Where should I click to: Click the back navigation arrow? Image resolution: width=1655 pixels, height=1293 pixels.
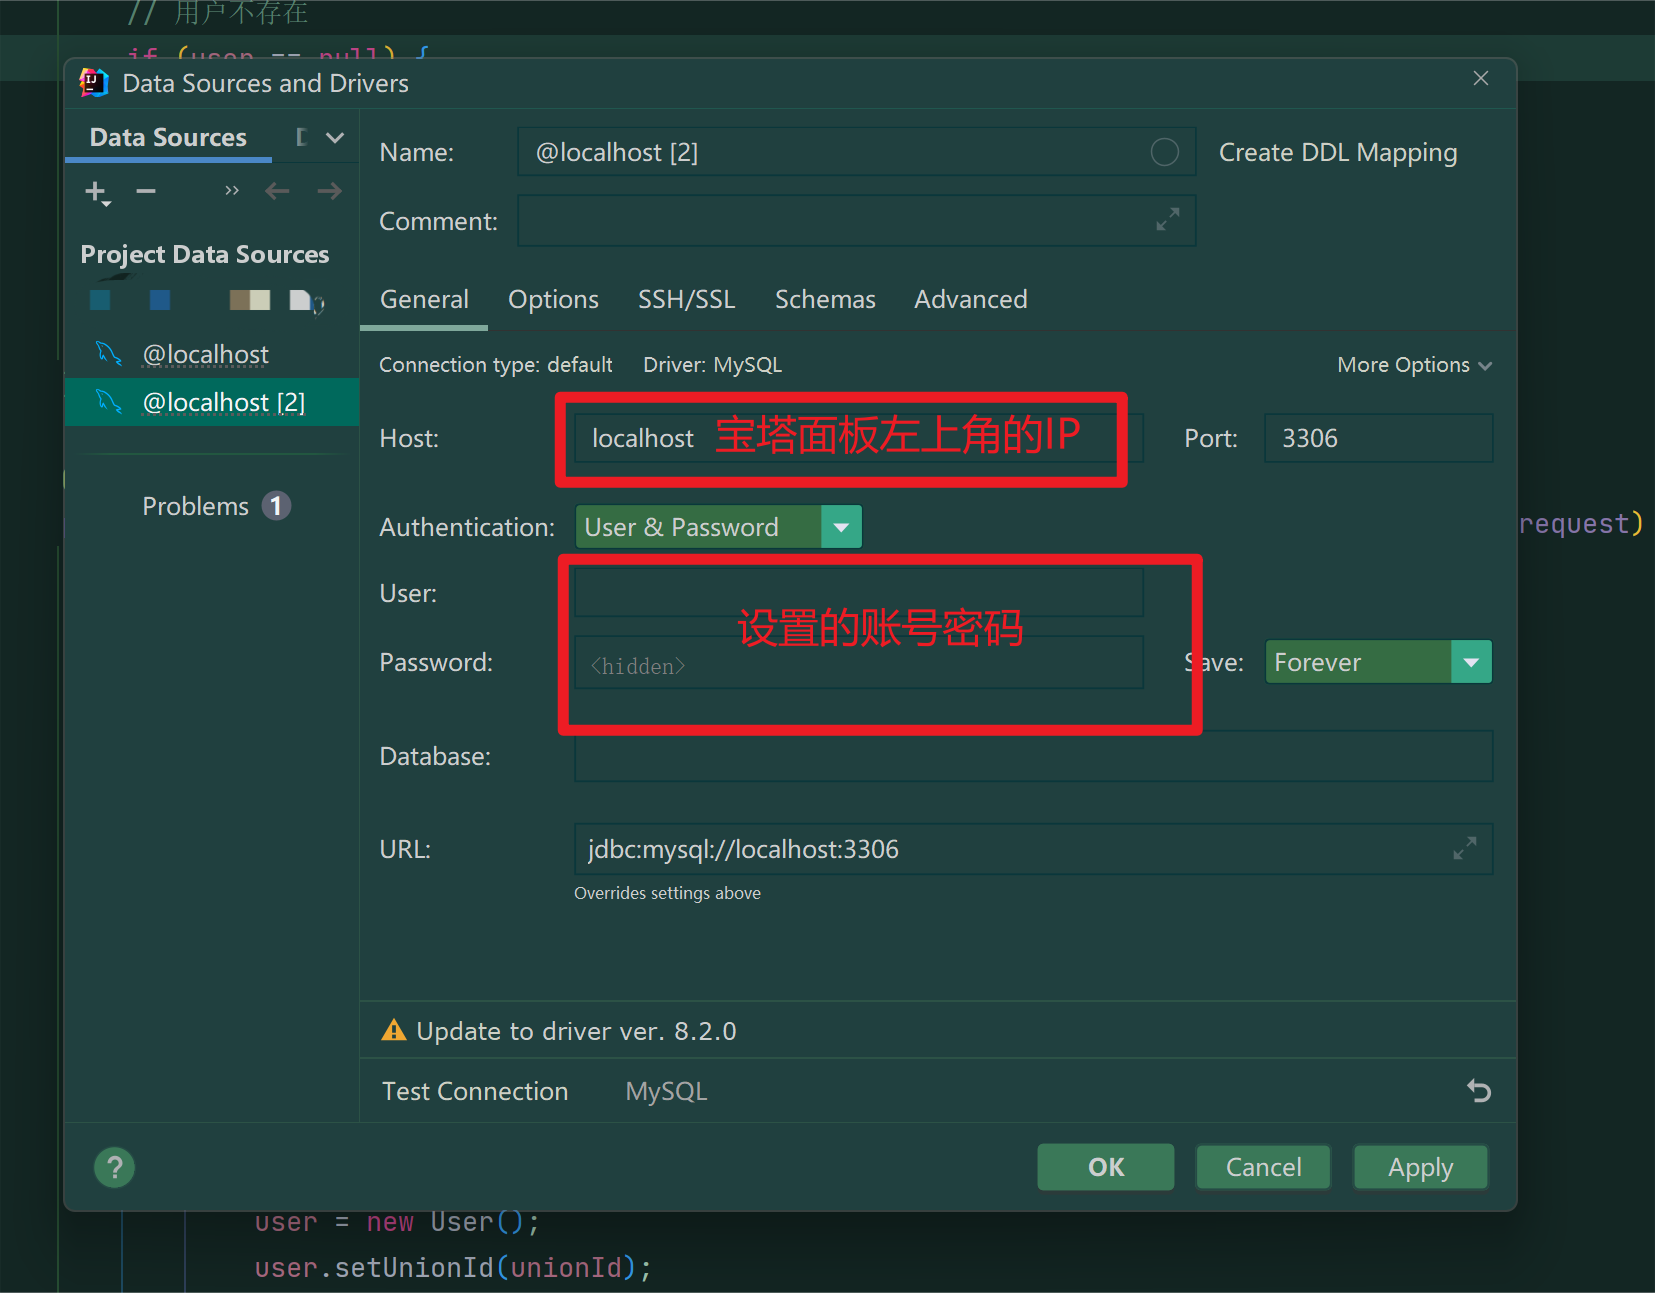coord(277,191)
